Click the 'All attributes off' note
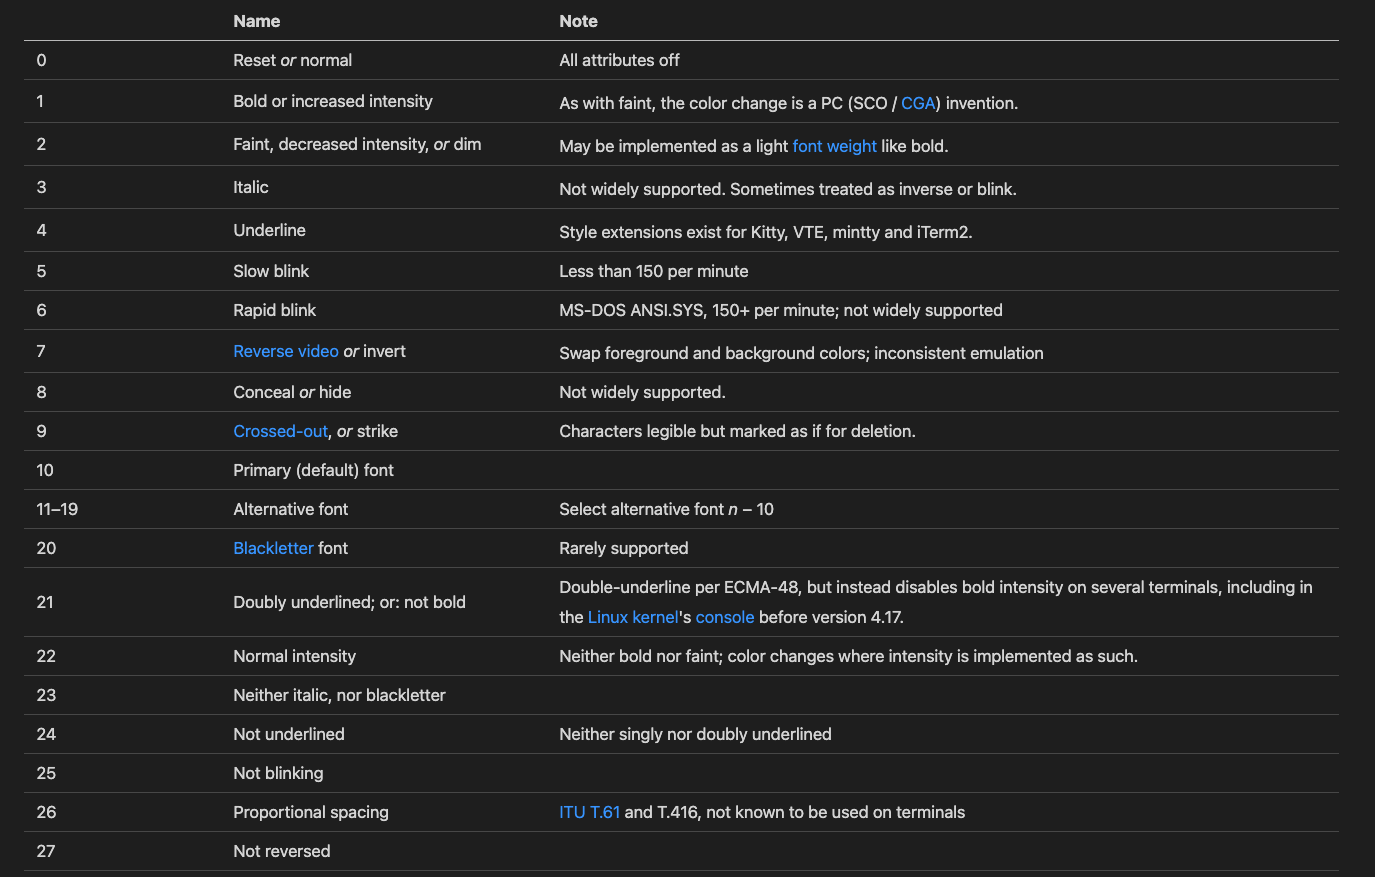This screenshot has width=1375, height=877. point(619,60)
